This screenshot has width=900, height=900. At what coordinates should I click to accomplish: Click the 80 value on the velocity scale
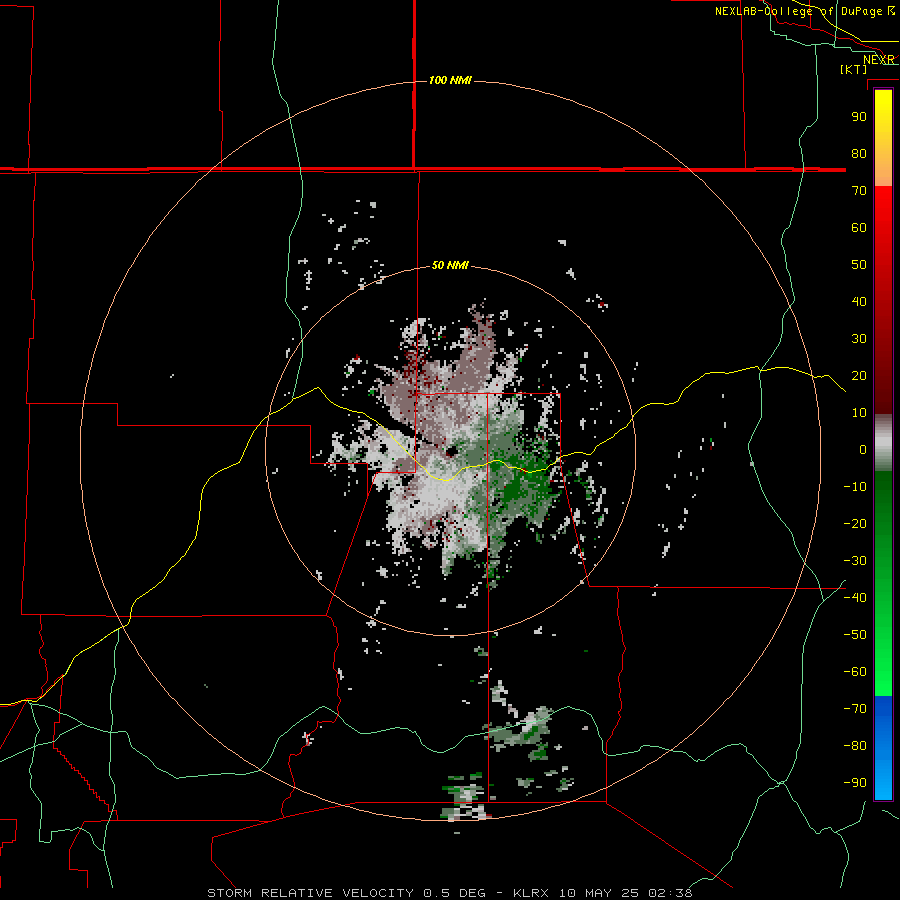(x=859, y=154)
